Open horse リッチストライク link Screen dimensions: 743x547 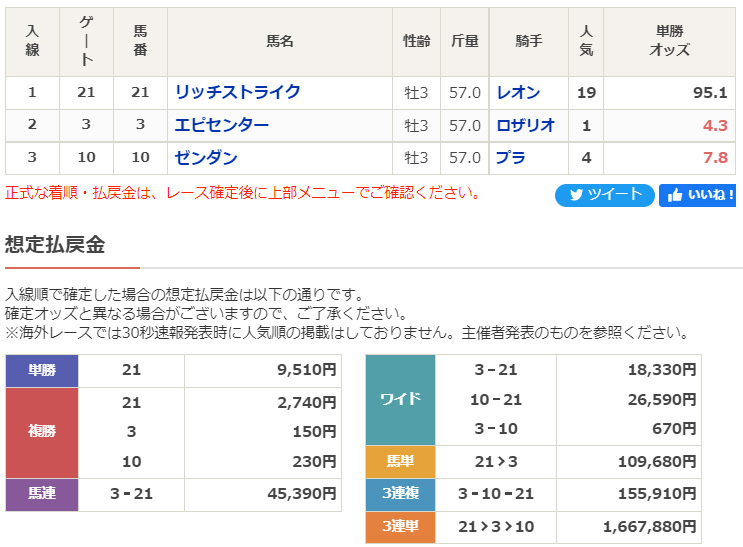(237, 92)
